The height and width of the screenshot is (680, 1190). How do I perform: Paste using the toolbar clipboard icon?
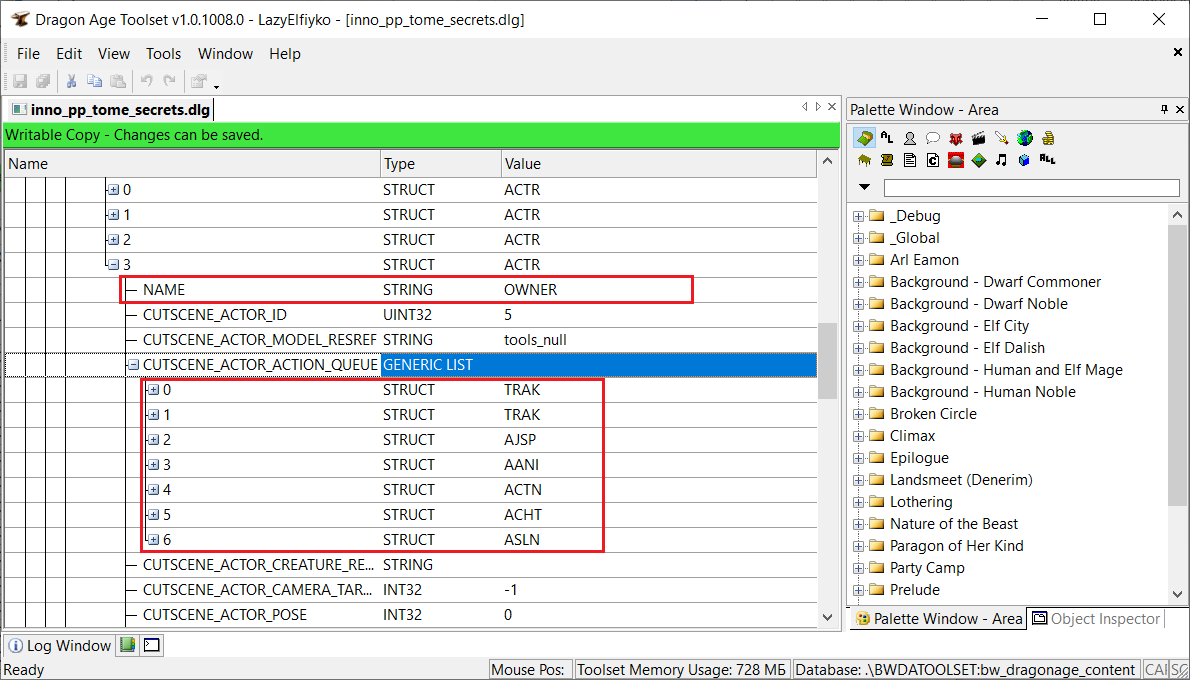[x=118, y=80]
